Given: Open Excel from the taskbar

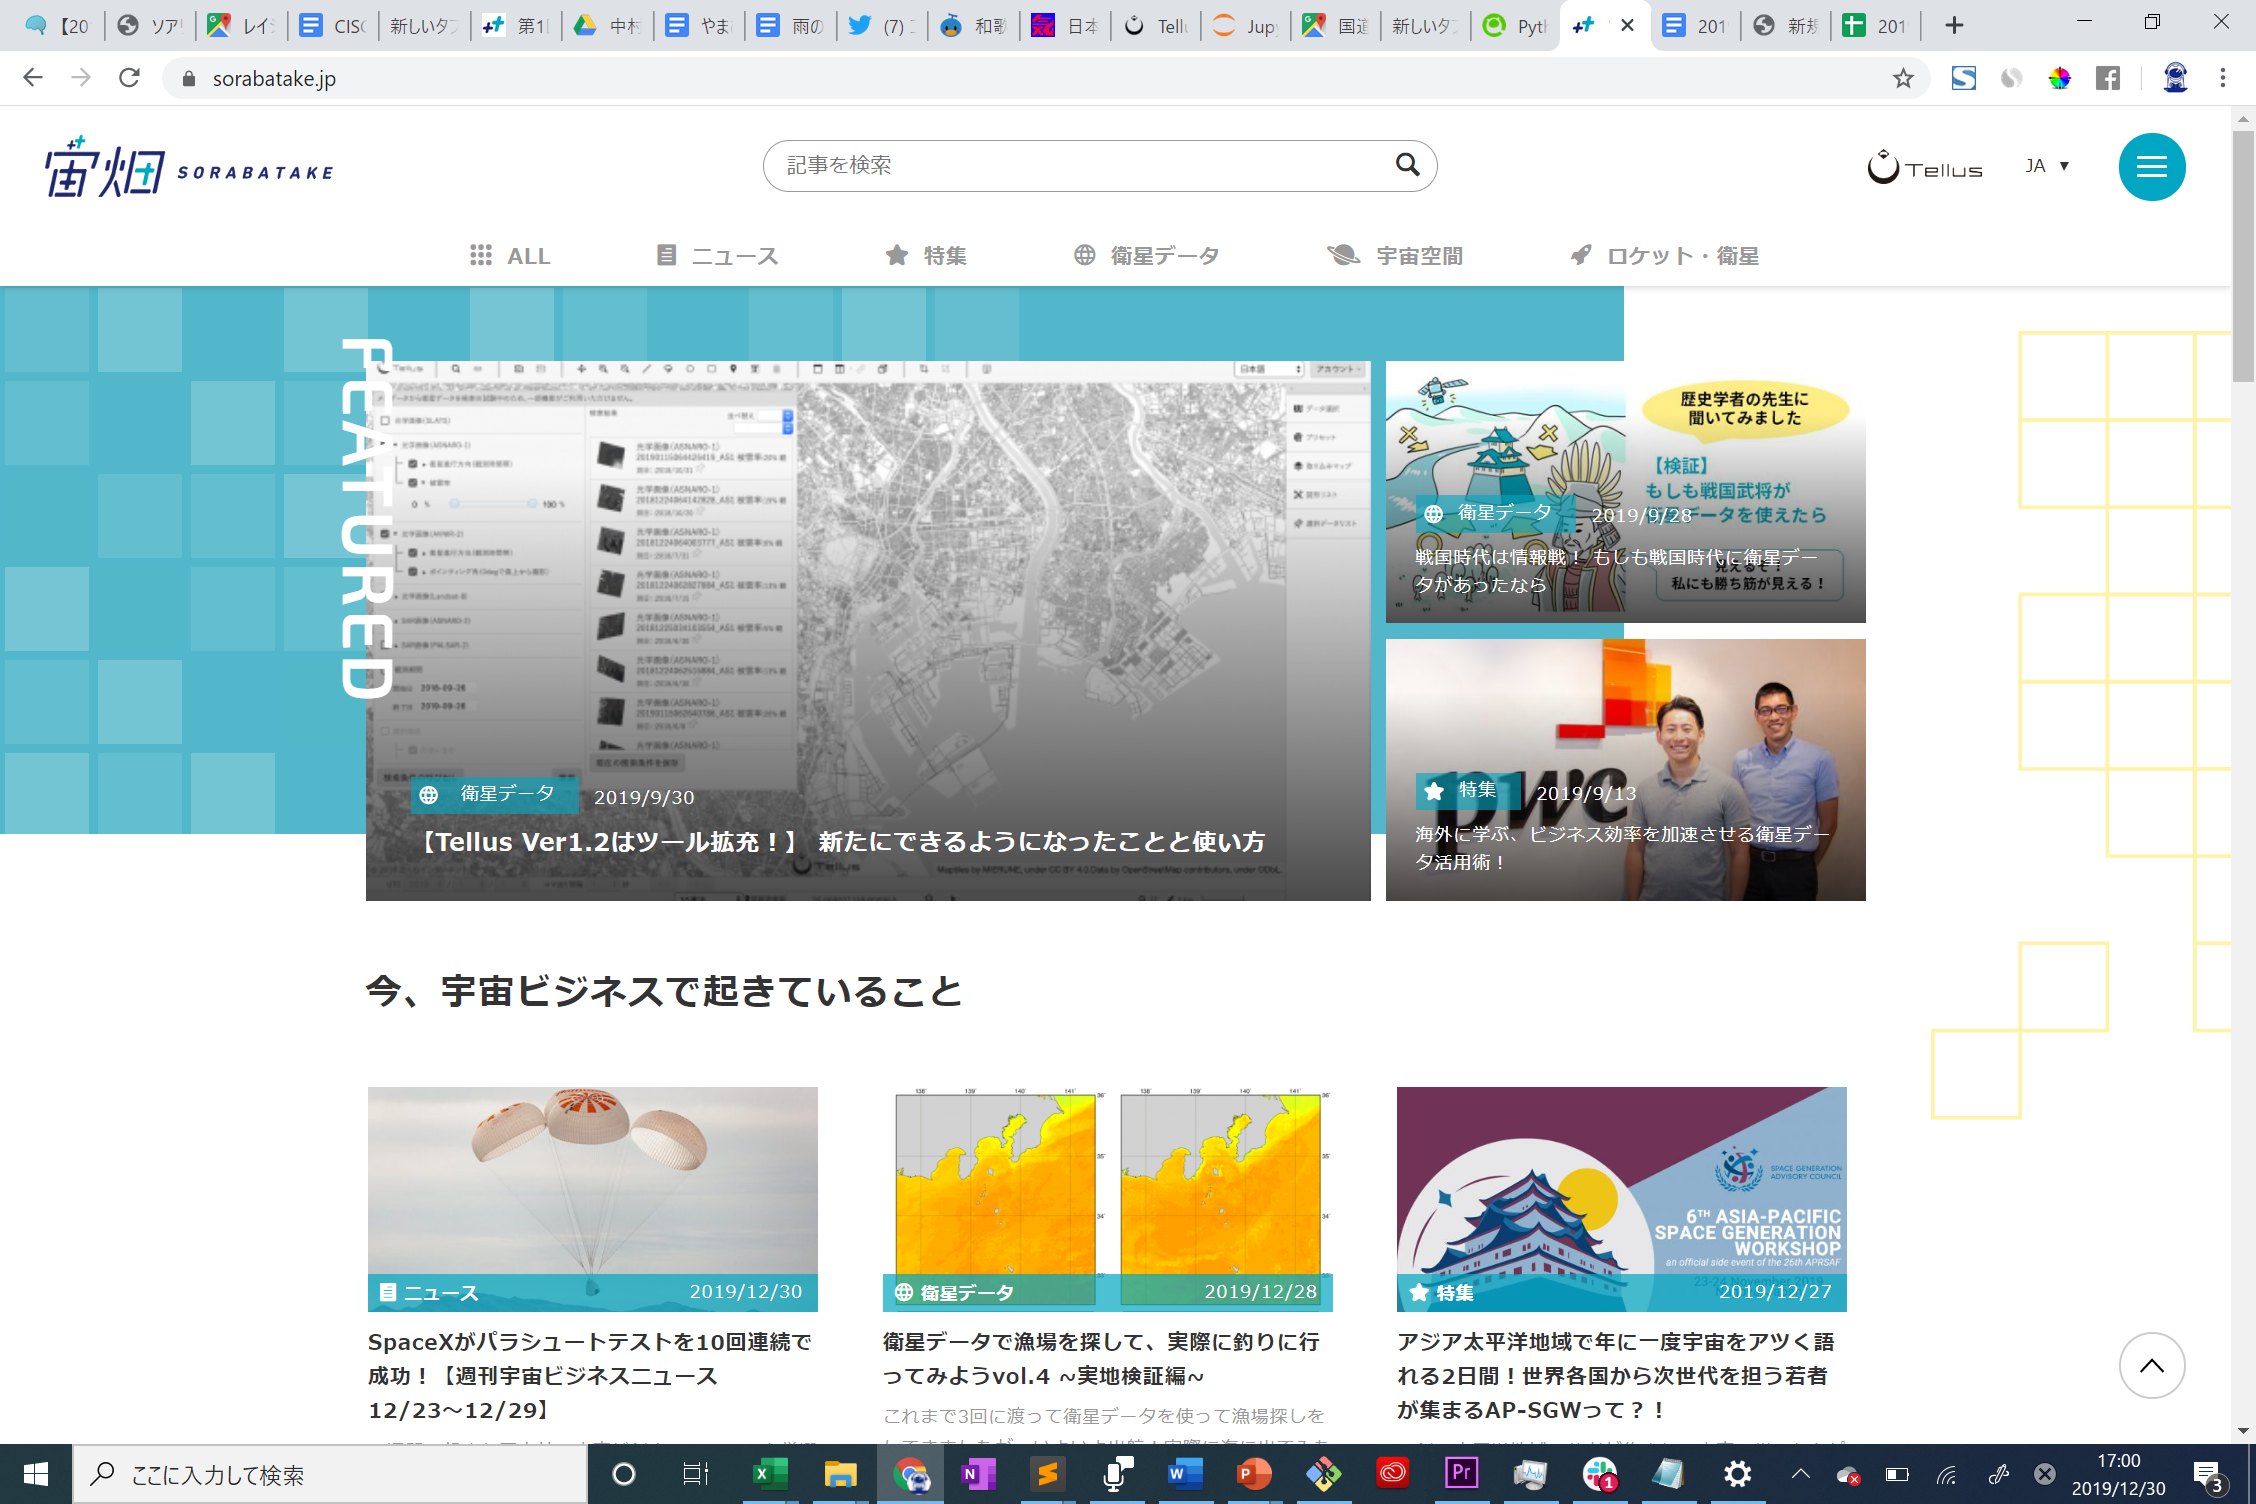Looking at the screenshot, I should click(x=770, y=1474).
